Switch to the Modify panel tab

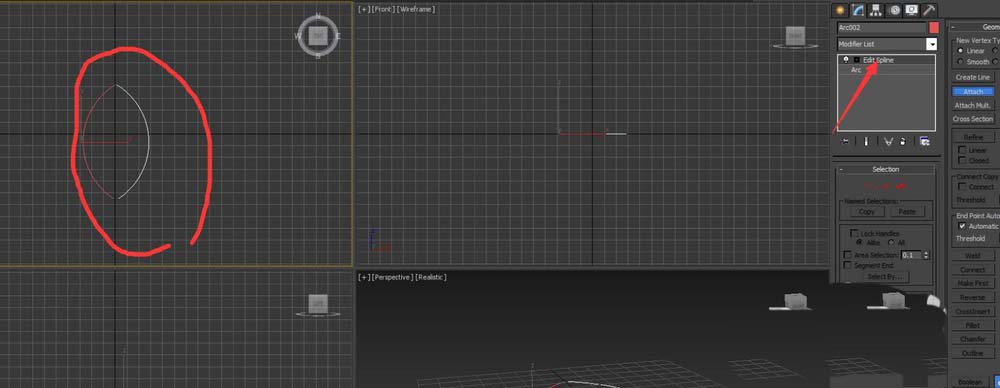click(858, 10)
